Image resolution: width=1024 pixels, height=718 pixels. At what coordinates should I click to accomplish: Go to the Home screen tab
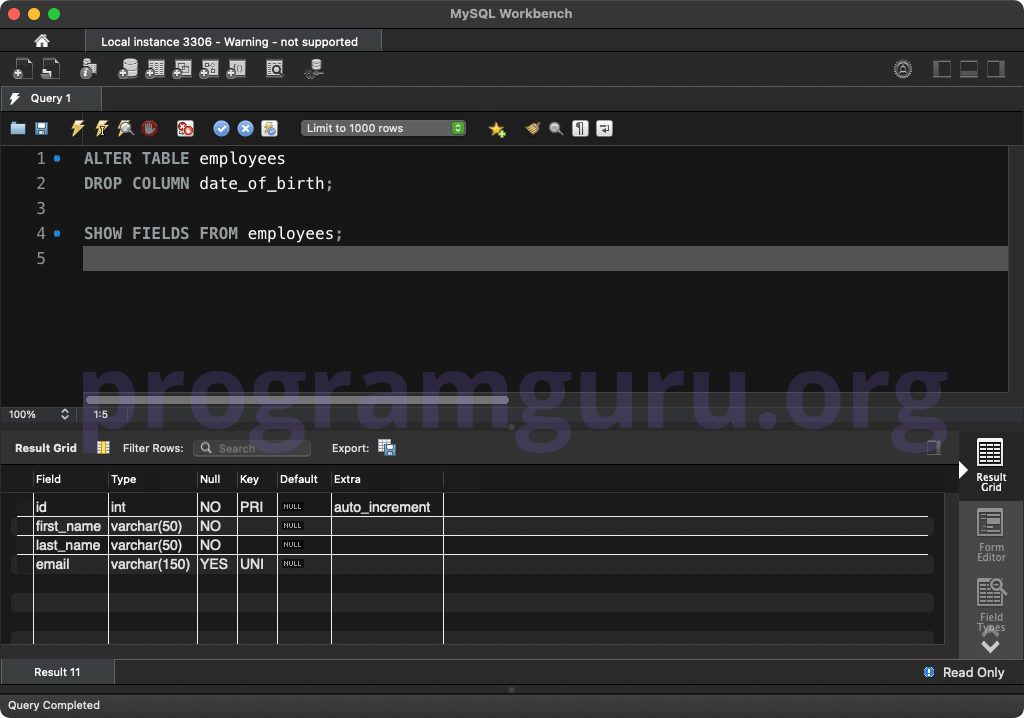(42, 41)
